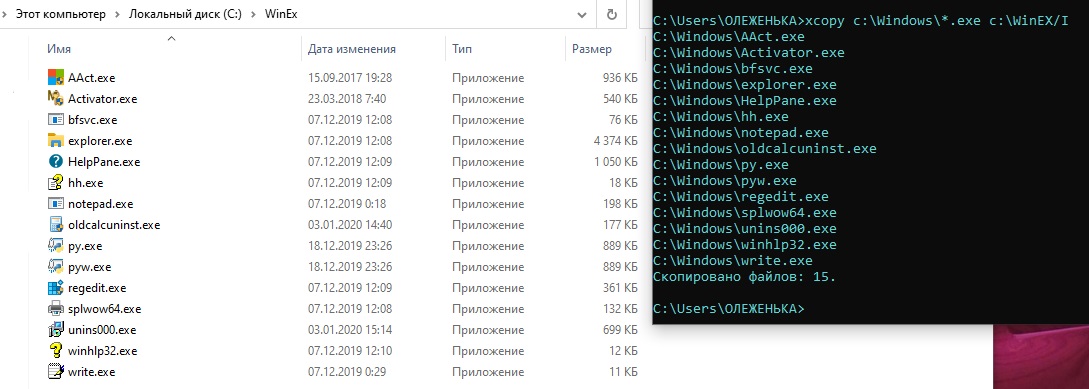Click C:\Windows\oldcalcuninst.exe line in console
The image size is (1089, 389).
click(x=765, y=149)
